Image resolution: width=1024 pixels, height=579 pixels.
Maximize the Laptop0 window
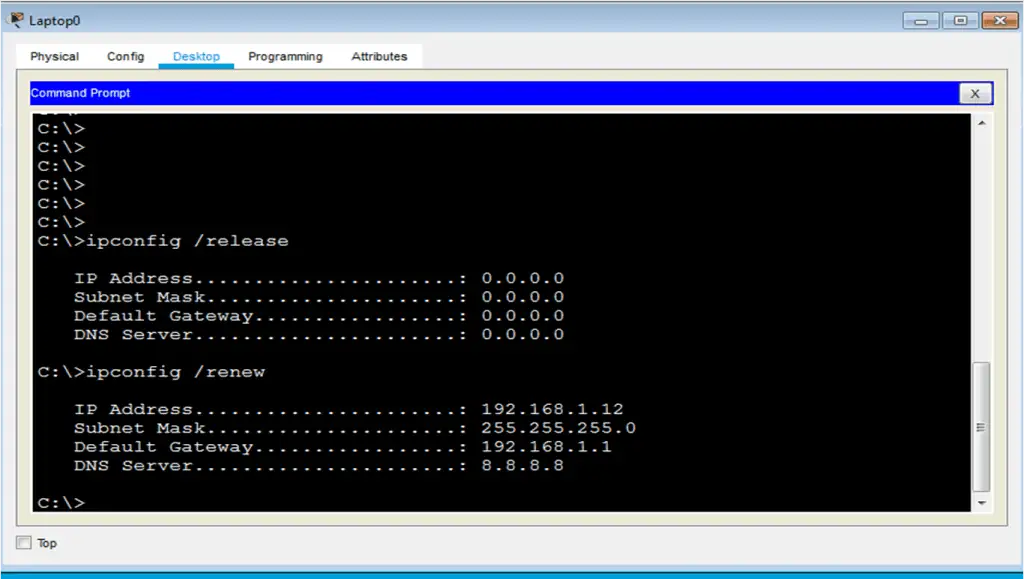pos(960,21)
